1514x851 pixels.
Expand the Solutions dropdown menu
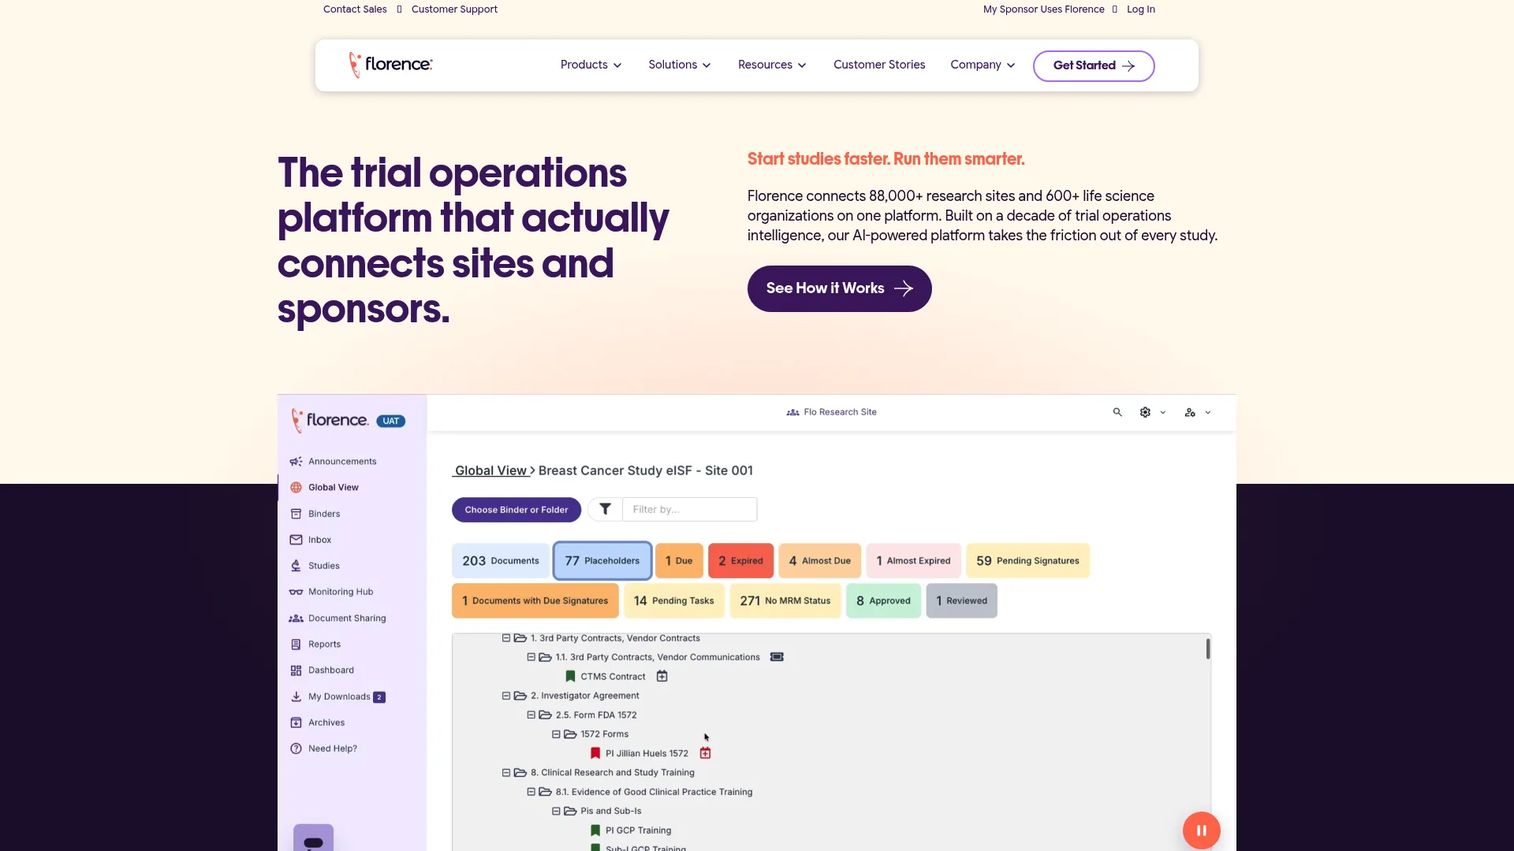coord(680,65)
